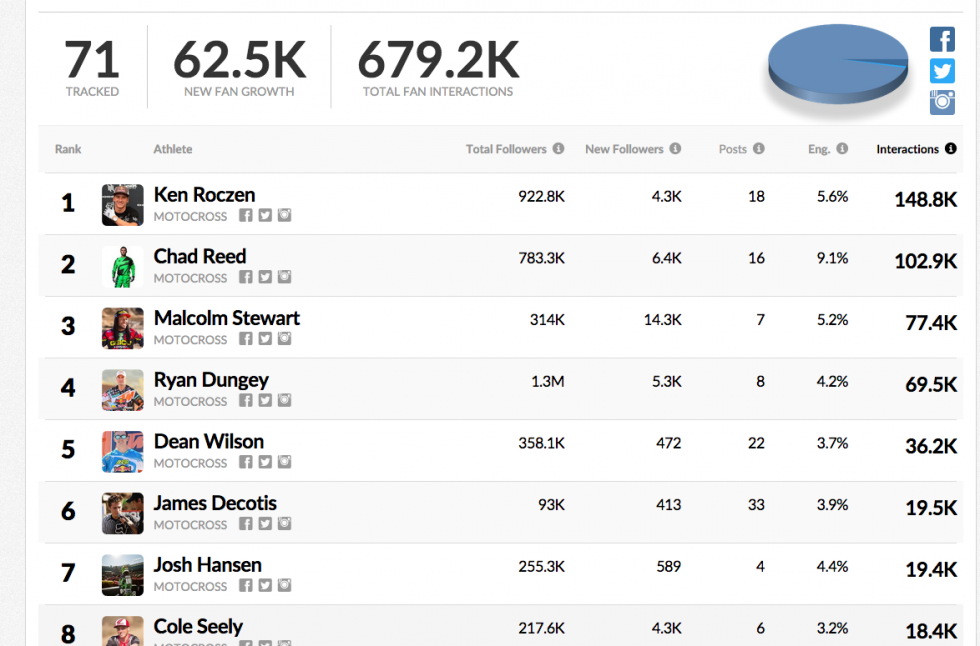Image resolution: width=980 pixels, height=646 pixels.
Task: Open Chad Reed's Twitter icon
Action: click(265, 278)
